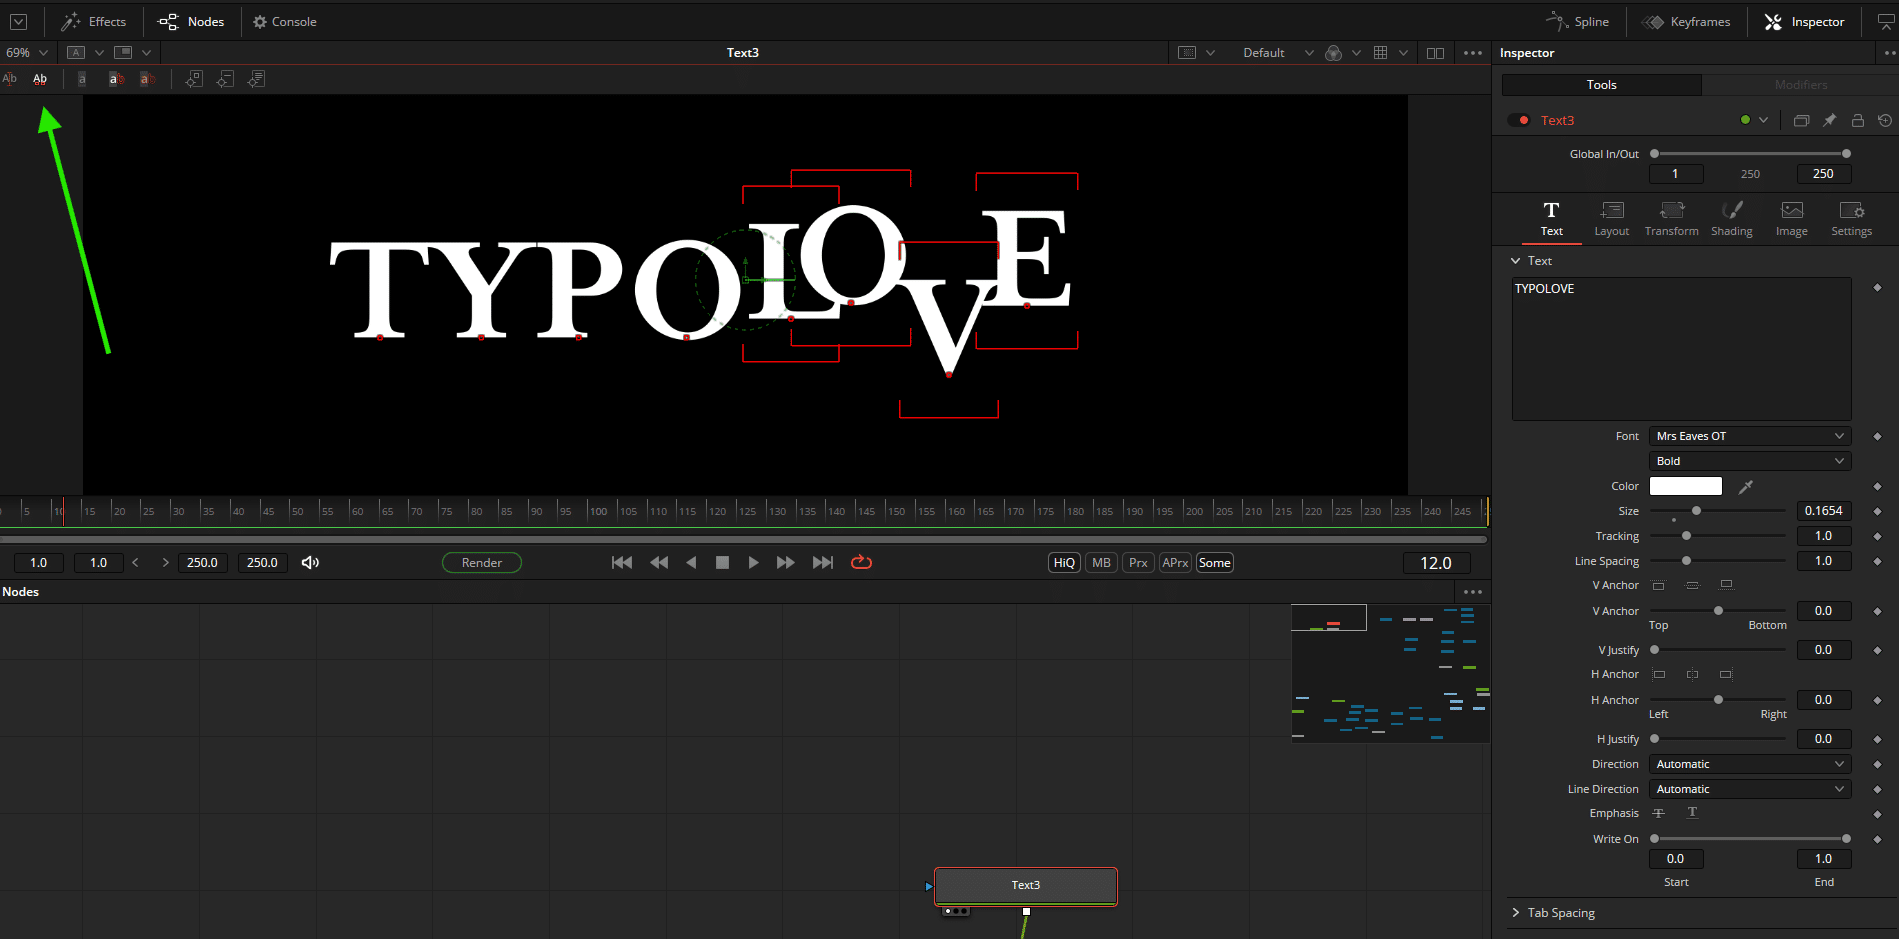Open the Shading section of the Text3 node
The width and height of the screenshot is (1899, 939).
pyautogui.click(x=1731, y=218)
